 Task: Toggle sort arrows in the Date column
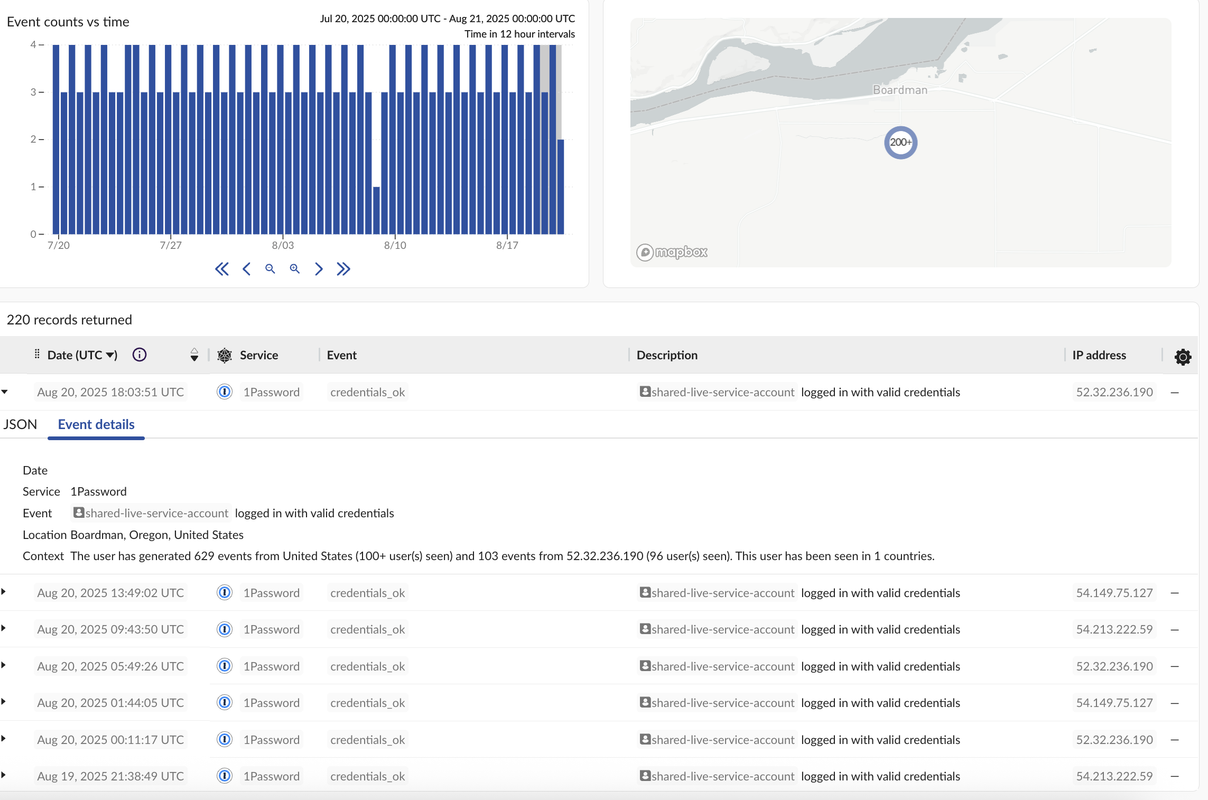point(194,355)
